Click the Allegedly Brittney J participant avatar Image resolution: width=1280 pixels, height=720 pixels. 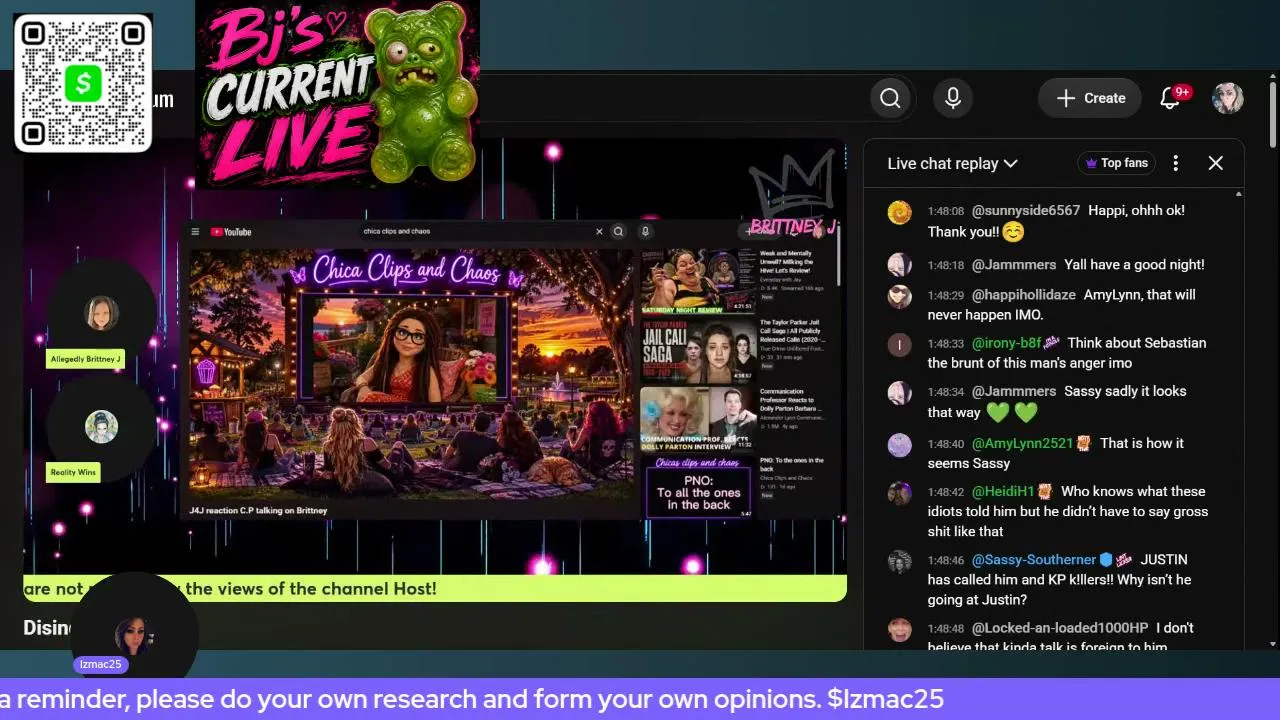point(102,313)
